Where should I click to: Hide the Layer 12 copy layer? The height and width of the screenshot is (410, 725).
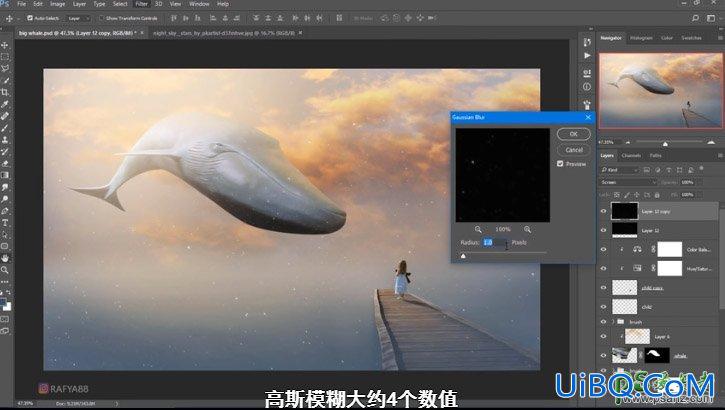pos(603,211)
